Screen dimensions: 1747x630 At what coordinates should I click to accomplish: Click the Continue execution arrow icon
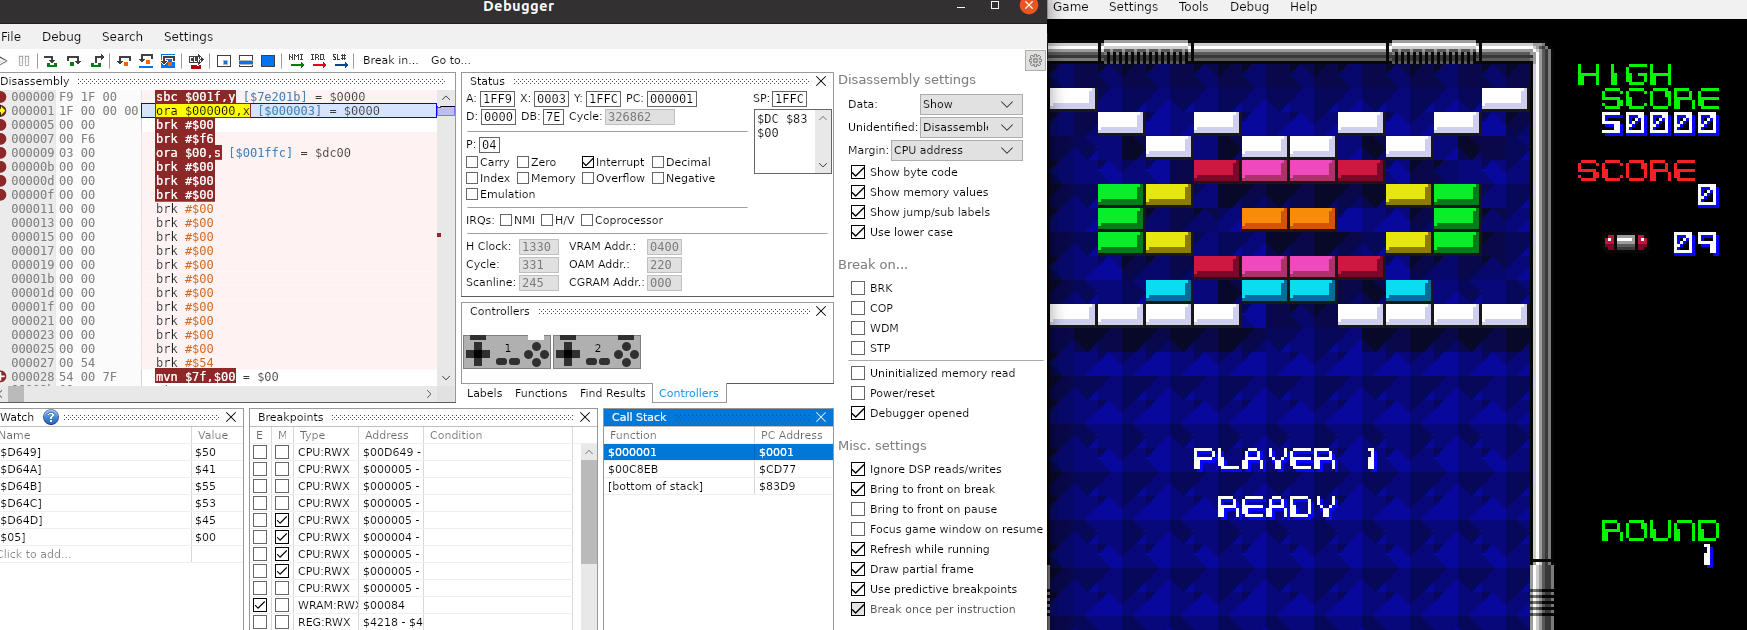click(x=4, y=61)
